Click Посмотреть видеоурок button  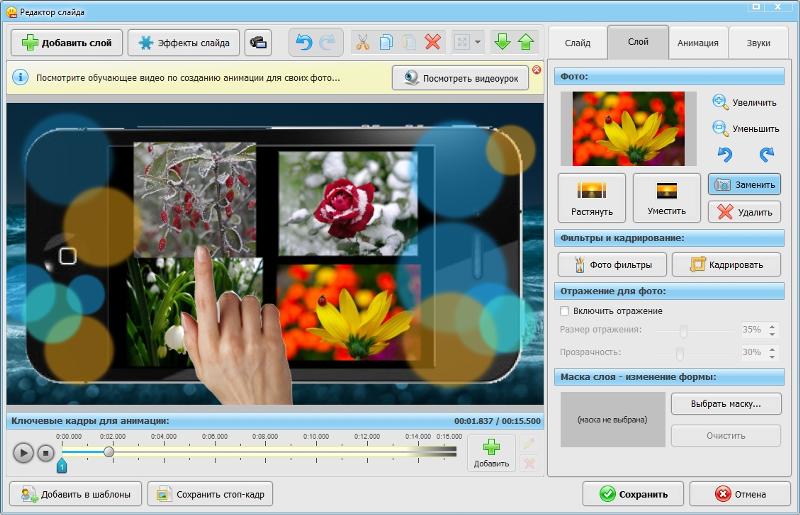460,78
